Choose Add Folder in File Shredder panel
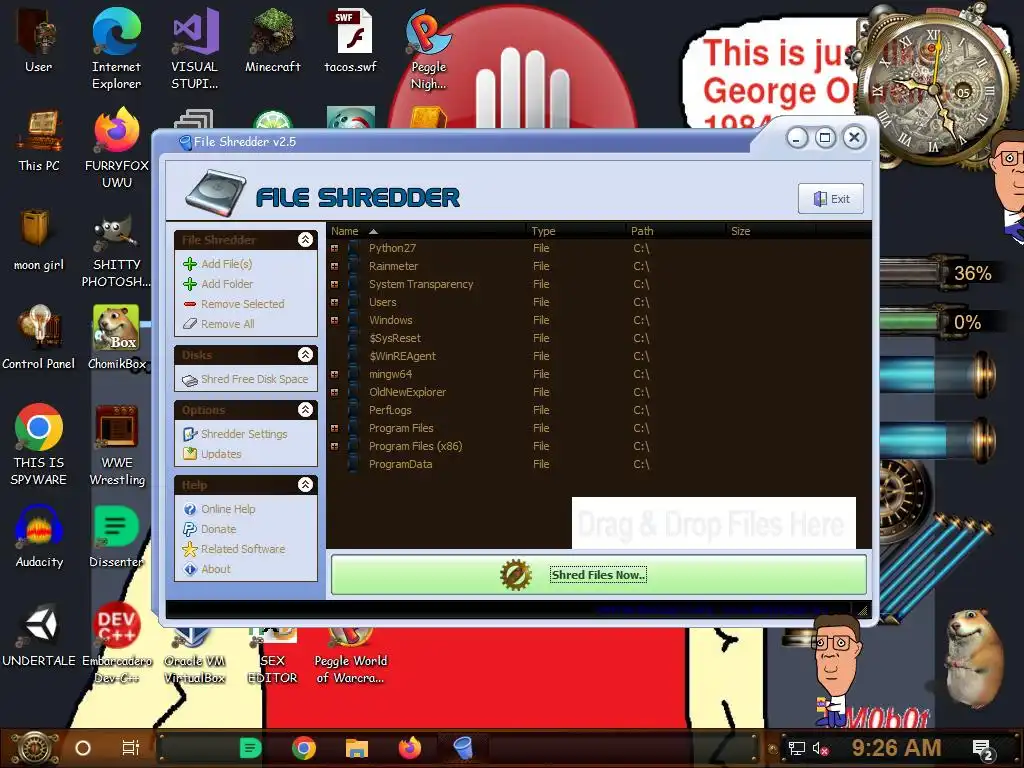This screenshot has height=768, width=1024. tap(226, 284)
